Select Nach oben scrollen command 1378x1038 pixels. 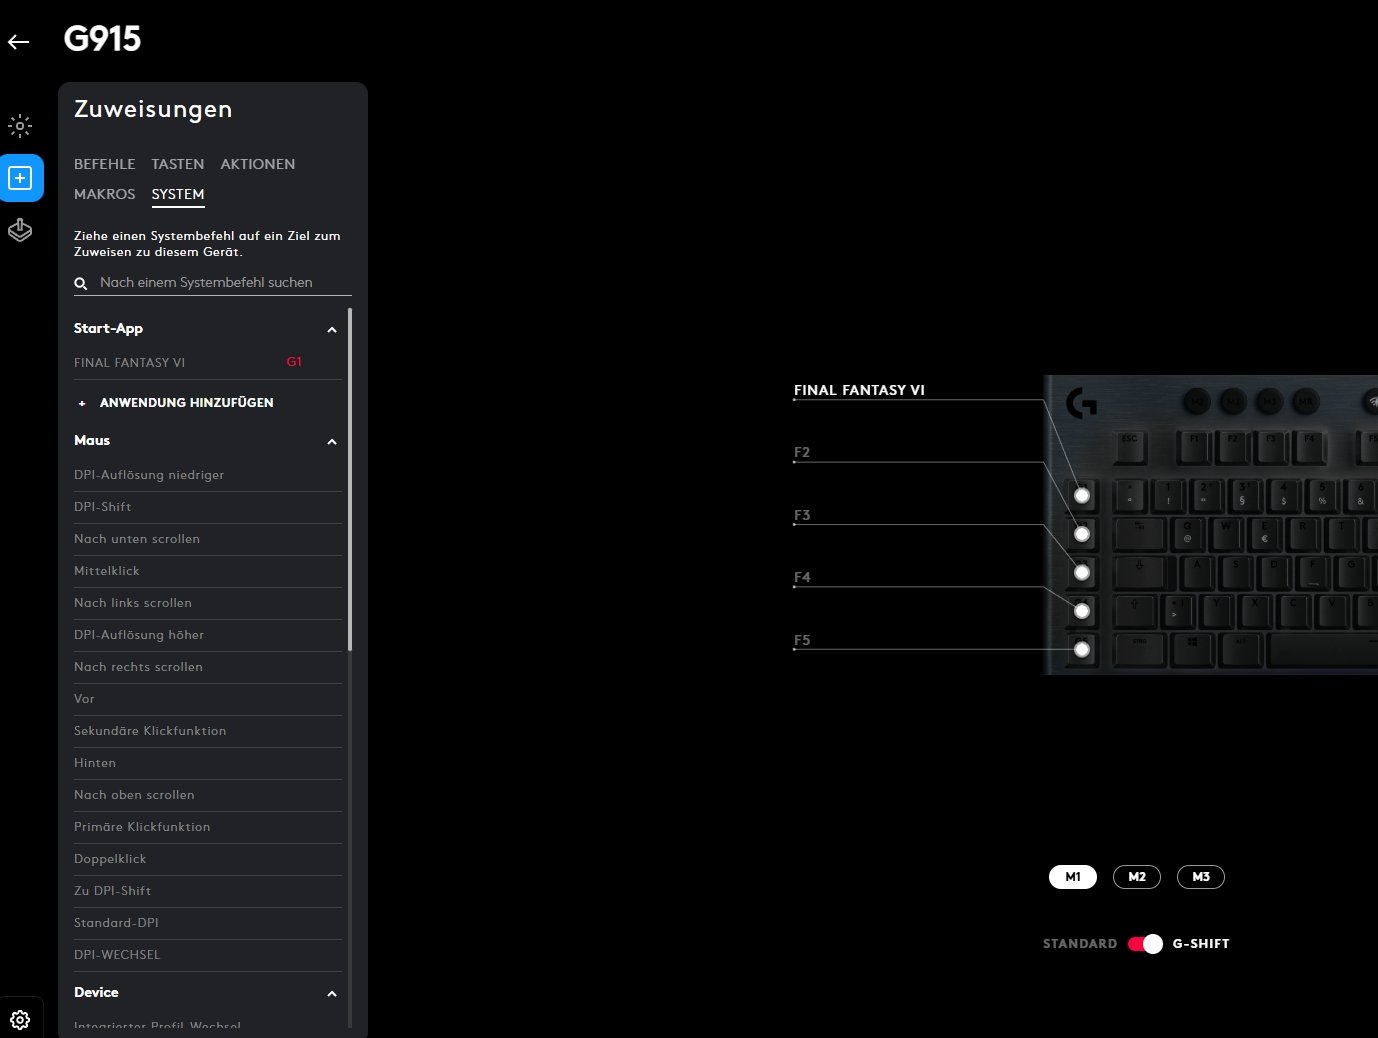tap(208, 795)
